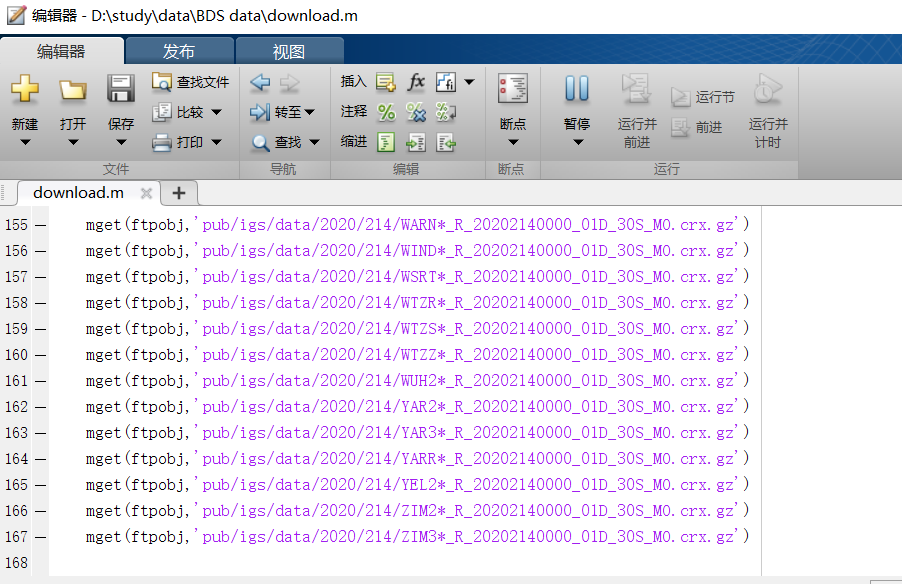Switch to the 发布 ribbon tab
Image resolution: width=902 pixels, height=584 pixels.
(x=179, y=50)
